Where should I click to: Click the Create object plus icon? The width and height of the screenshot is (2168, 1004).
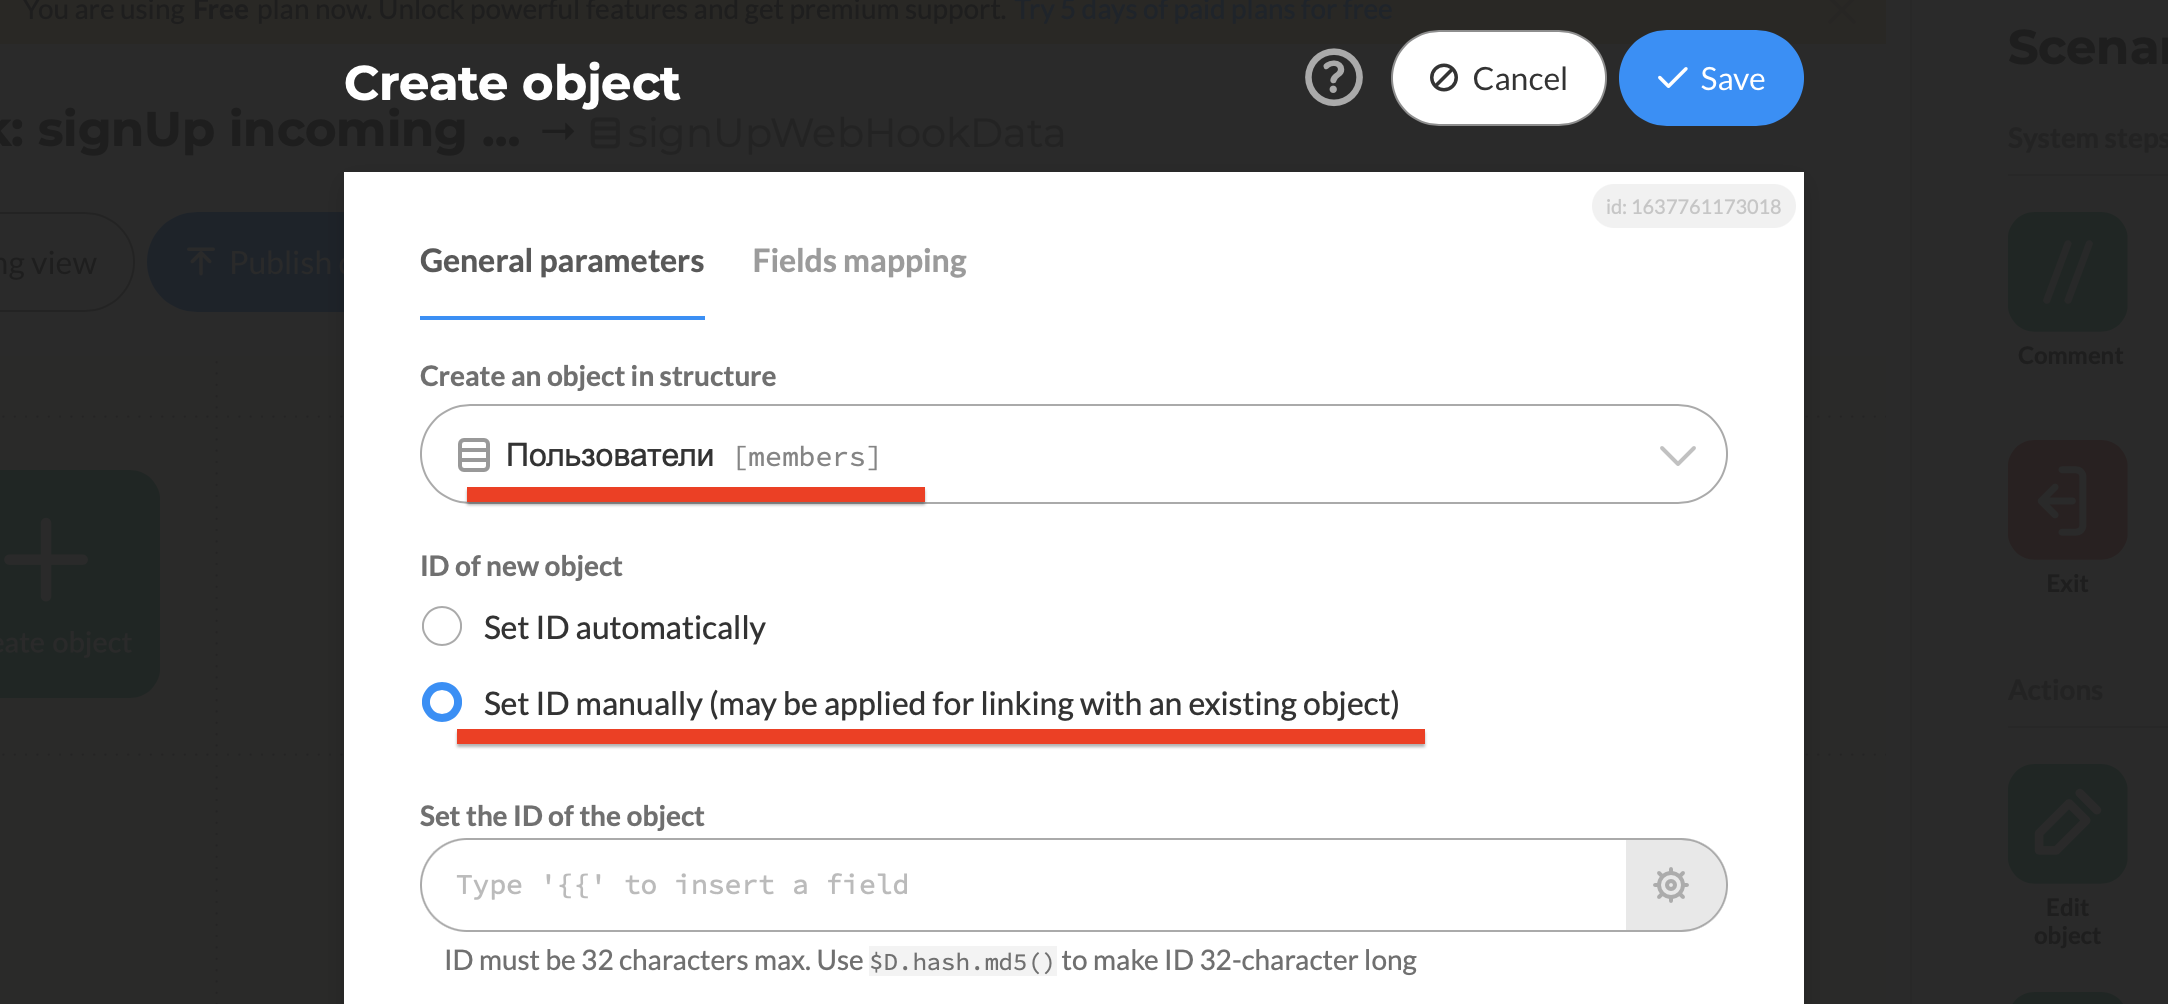click(45, 560)
